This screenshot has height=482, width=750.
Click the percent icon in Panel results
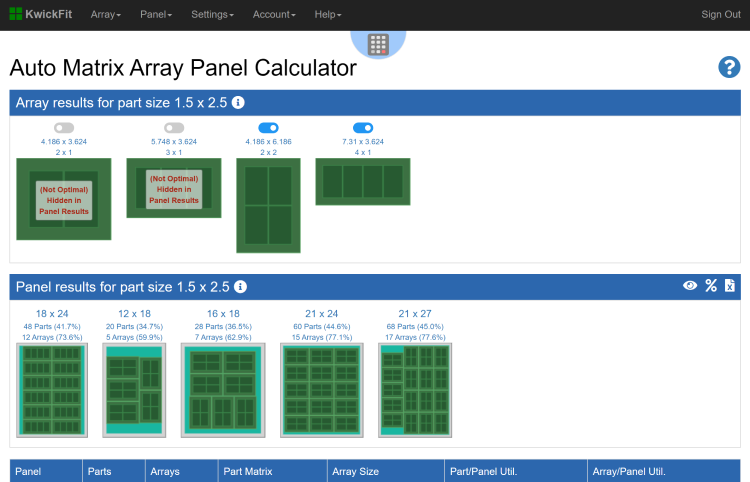point(711,287)
